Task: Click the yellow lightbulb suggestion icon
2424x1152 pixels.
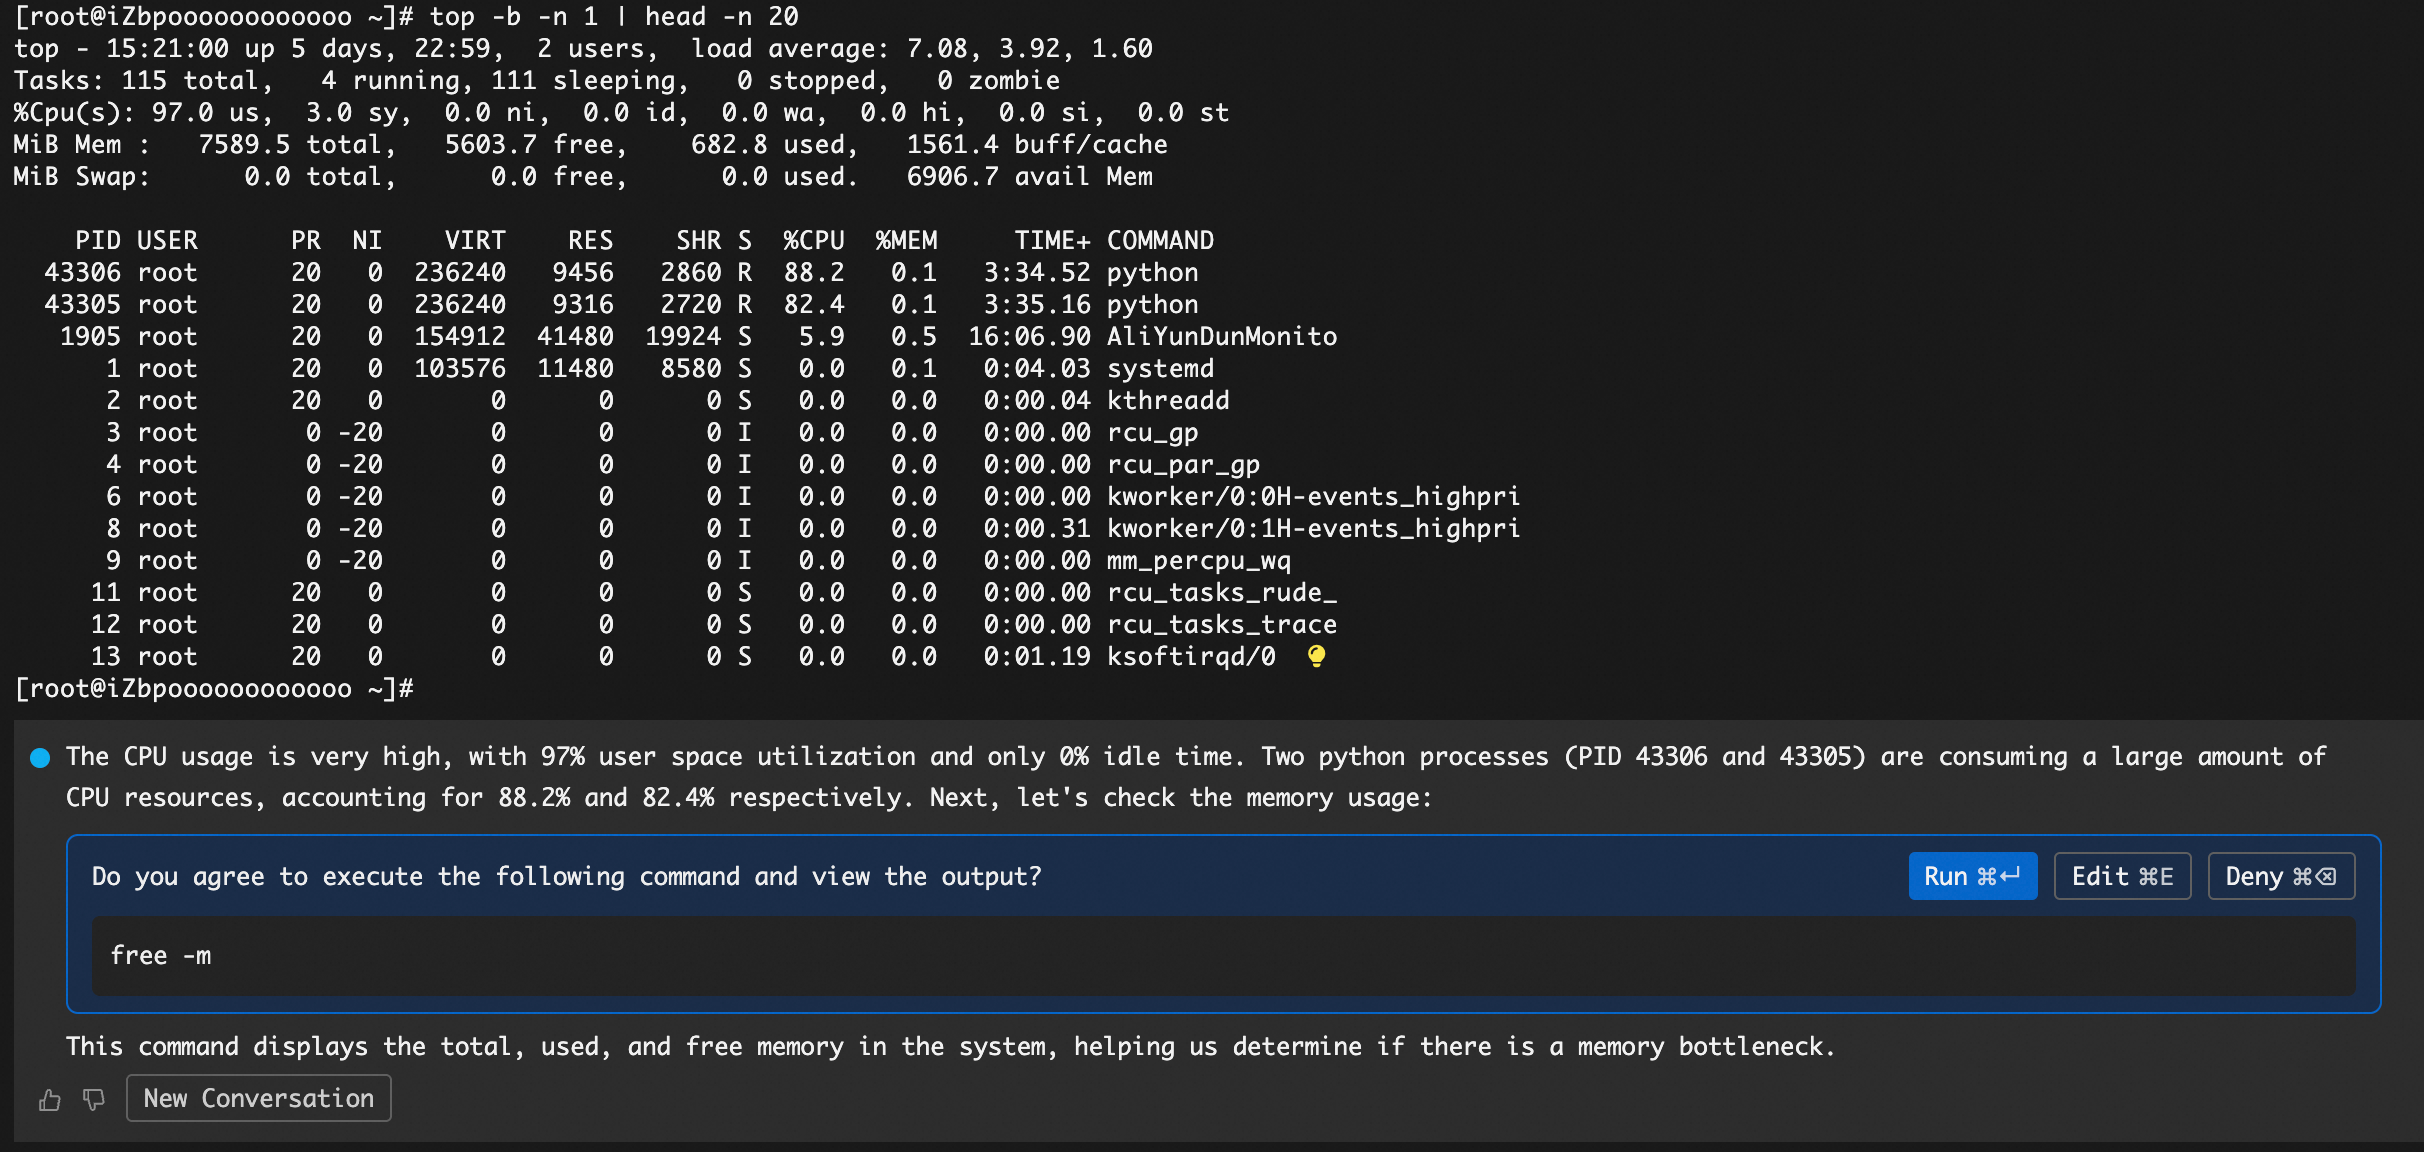Action: pos(1316,656)
